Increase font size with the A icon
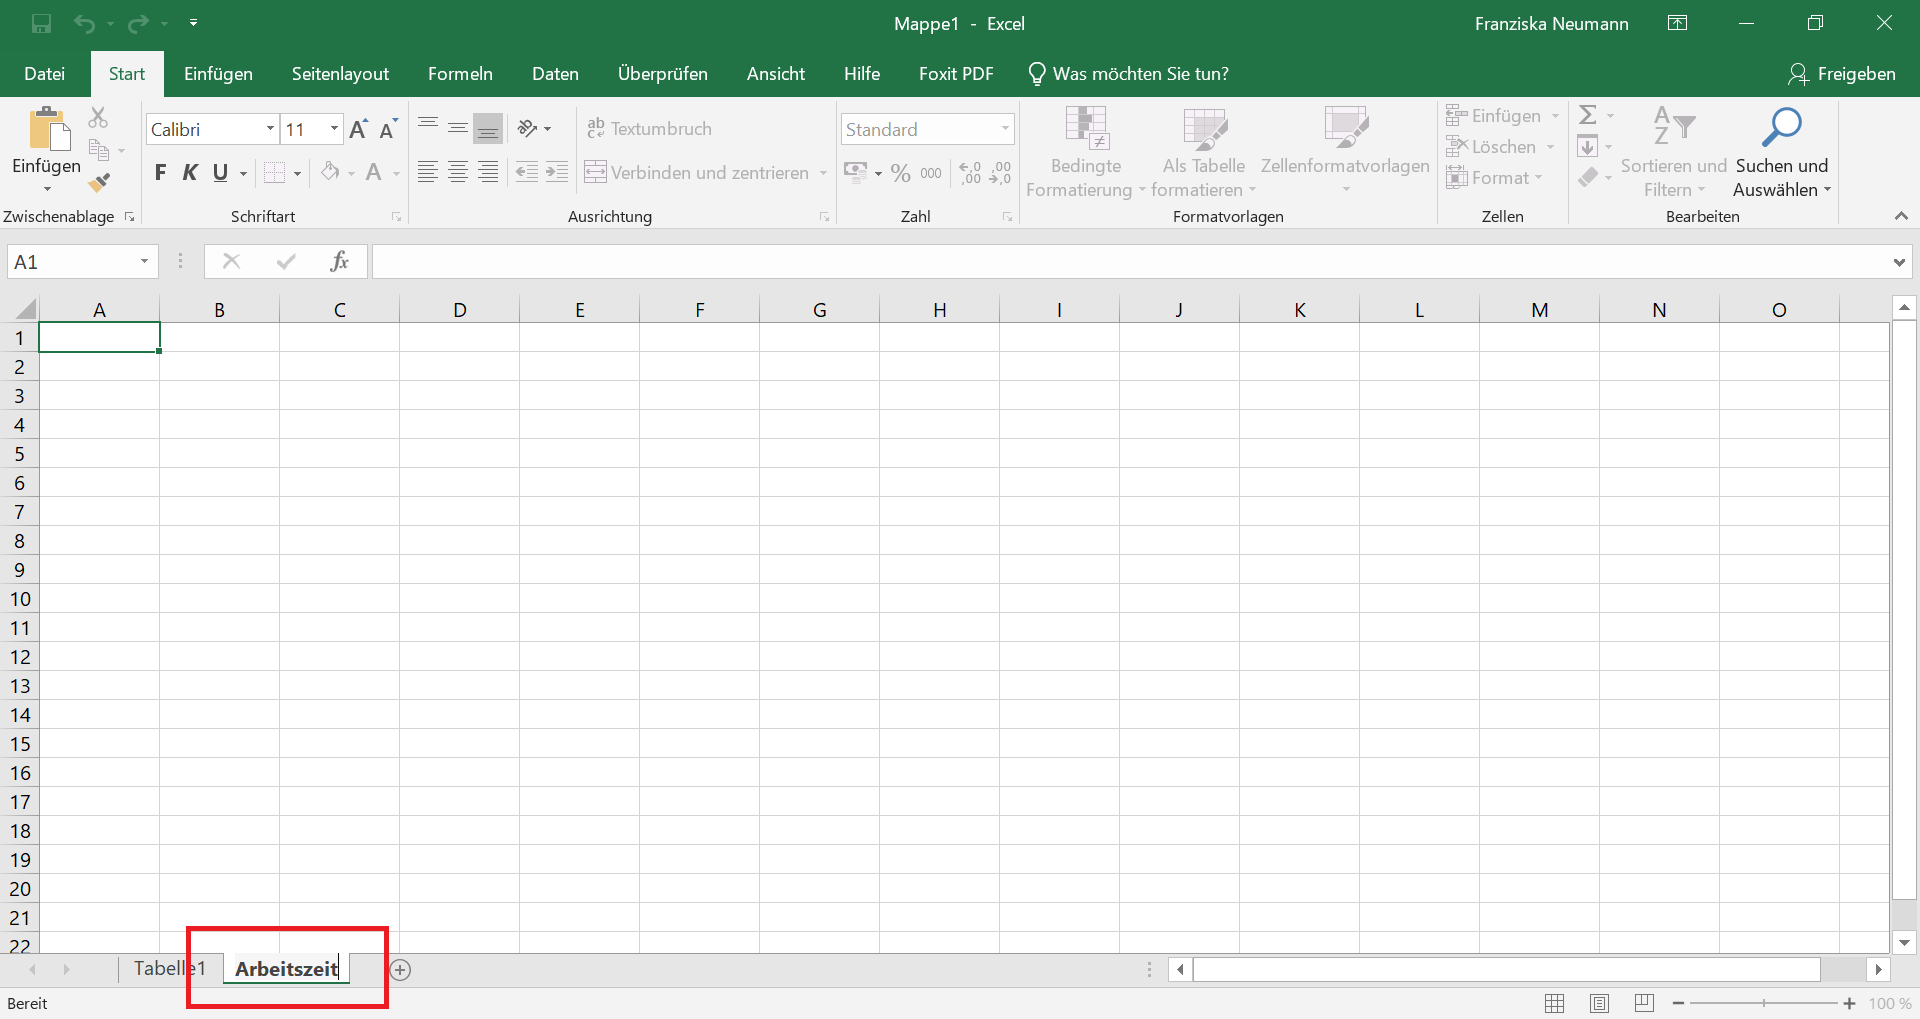The width and height of the screenshot is (1920, 1019). click(x=357, y=128)
